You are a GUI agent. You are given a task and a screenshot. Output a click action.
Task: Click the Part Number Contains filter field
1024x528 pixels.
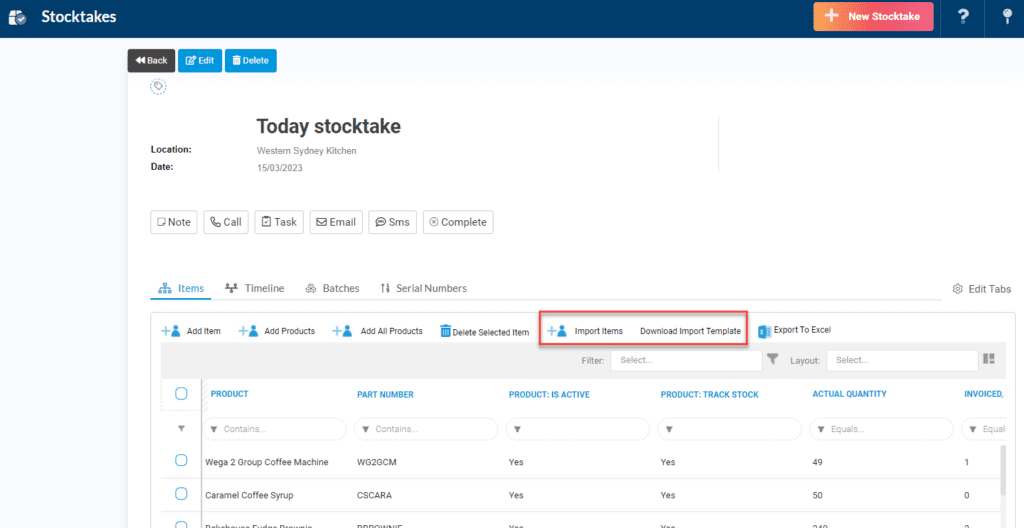tap(426, 429)
